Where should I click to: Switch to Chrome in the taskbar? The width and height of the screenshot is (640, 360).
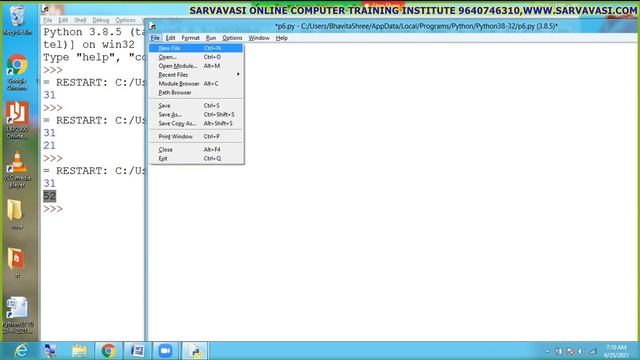coord(108,351)
